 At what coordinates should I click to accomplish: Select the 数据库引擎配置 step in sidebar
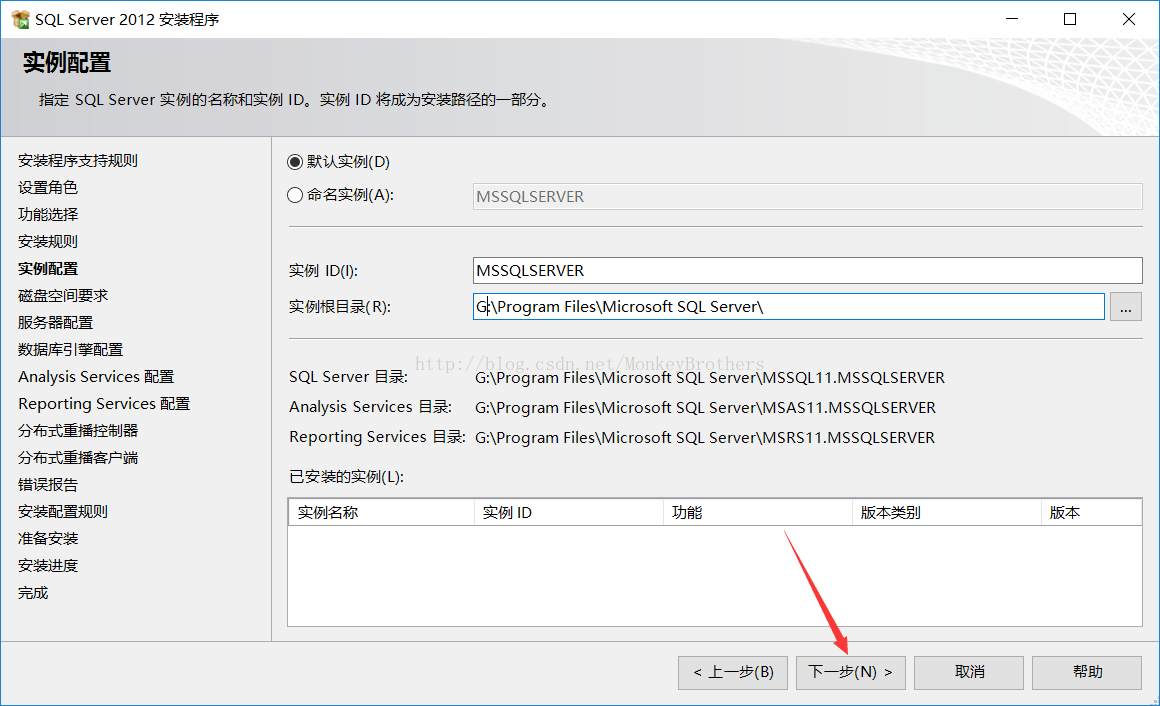coord(70,350)
